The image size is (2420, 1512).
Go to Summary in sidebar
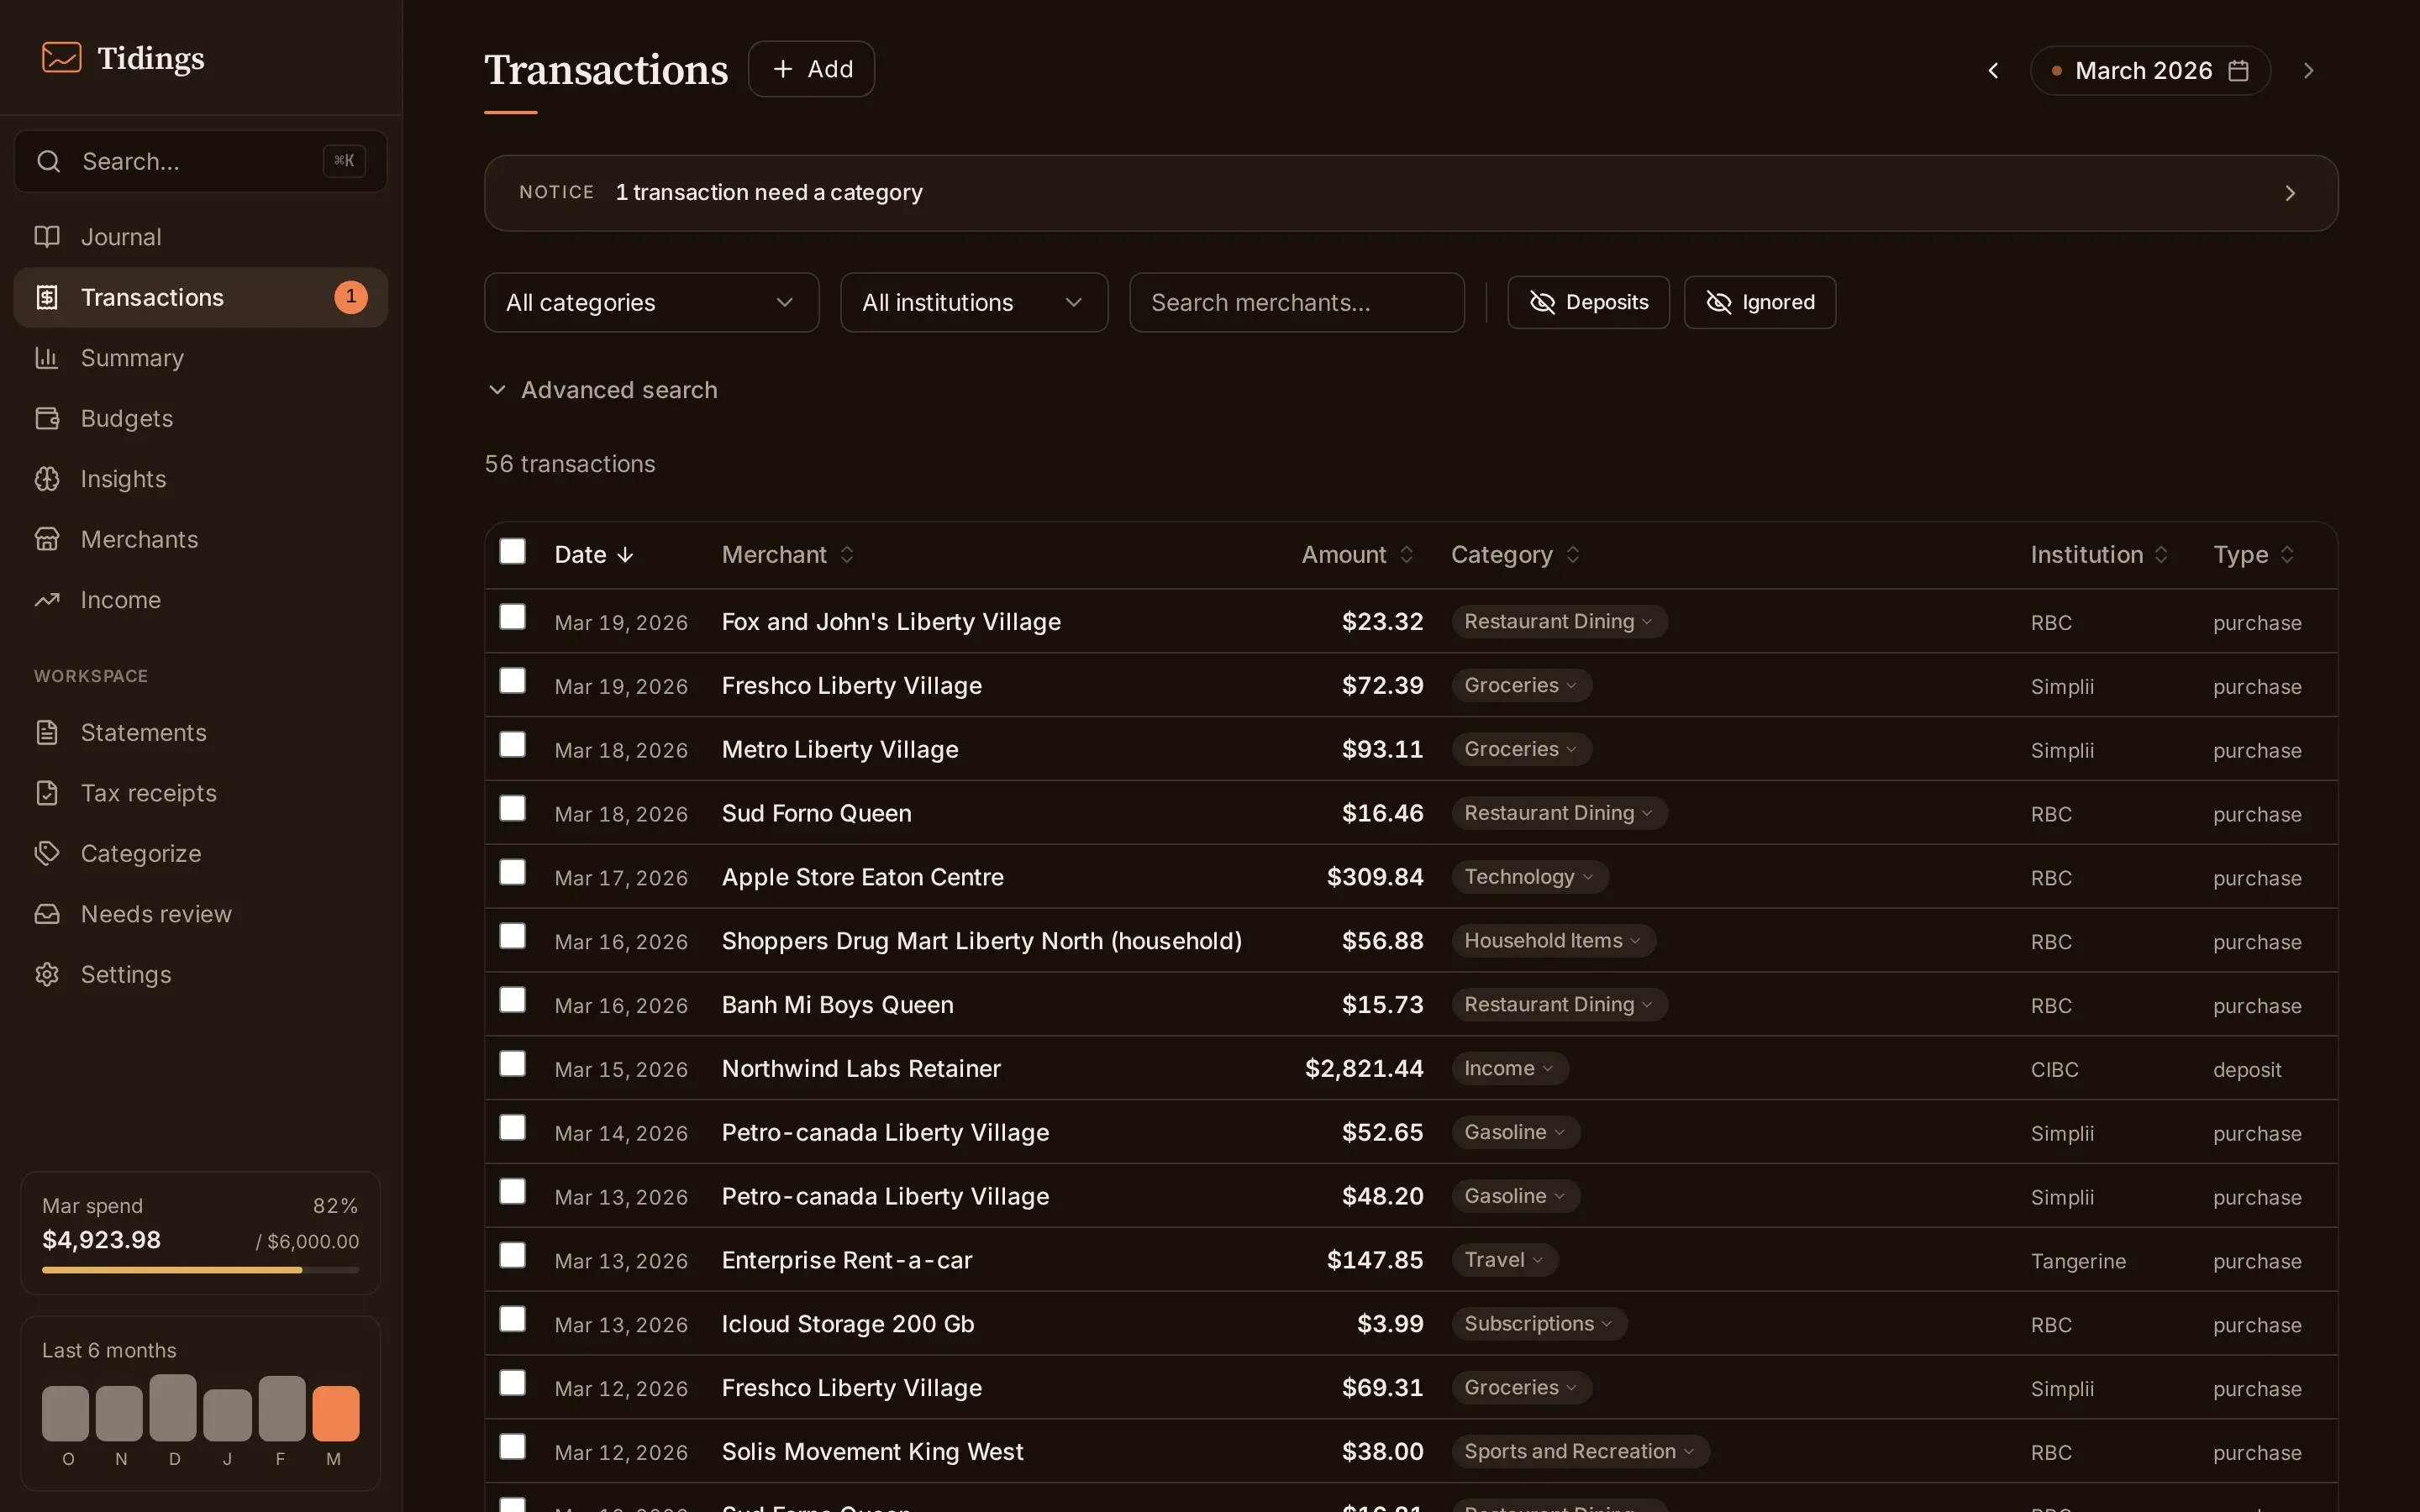[200, 358]
